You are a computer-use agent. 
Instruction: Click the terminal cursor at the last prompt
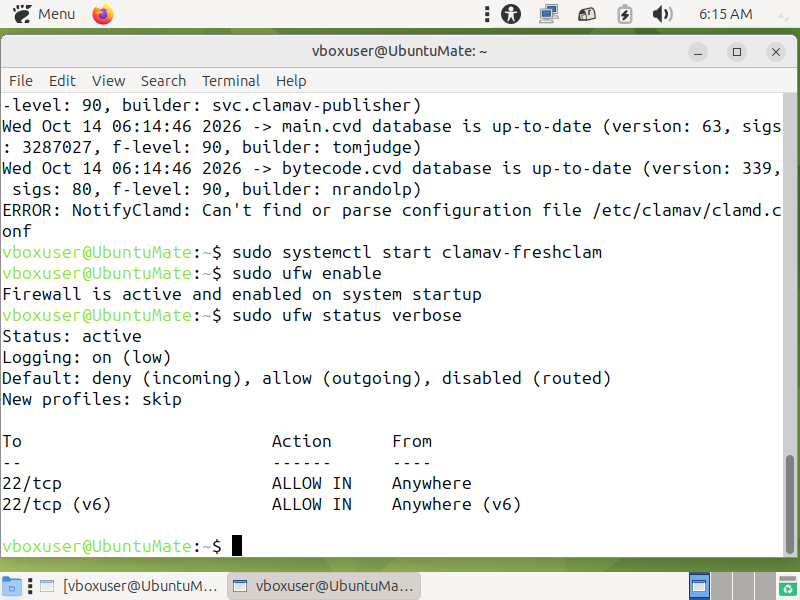coord(237,545)
